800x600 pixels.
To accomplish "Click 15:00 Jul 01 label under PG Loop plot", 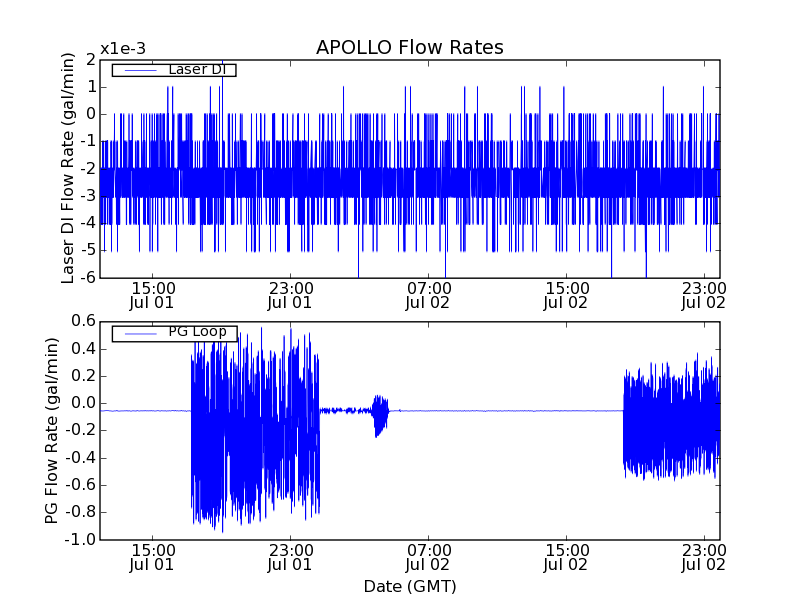I will coord(152,558).
